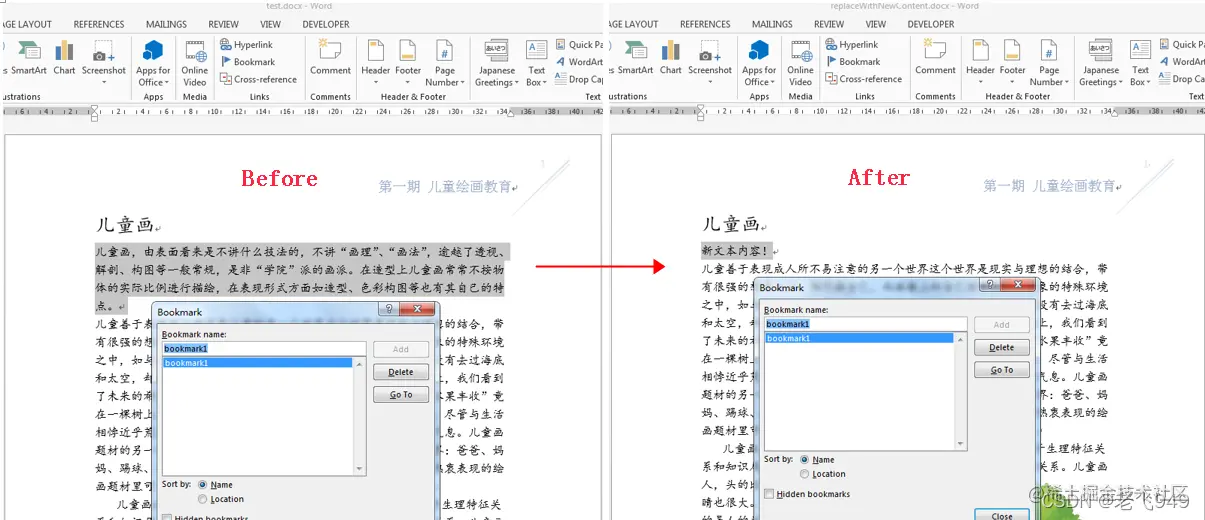Insert a Comment in the replaceWithNewContent.docx window
Screen dimensions: 1205x520
(935, 58)
